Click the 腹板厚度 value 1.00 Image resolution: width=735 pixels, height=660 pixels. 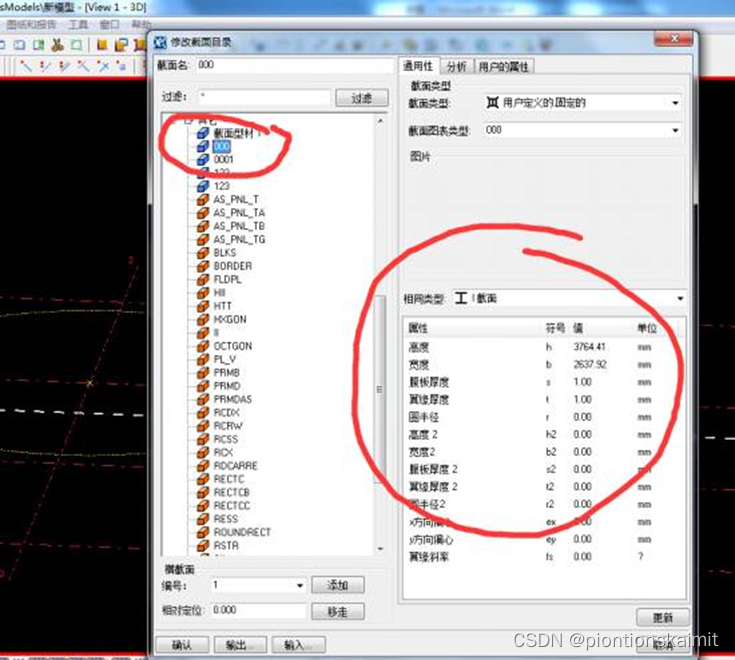tap(583, 382)
